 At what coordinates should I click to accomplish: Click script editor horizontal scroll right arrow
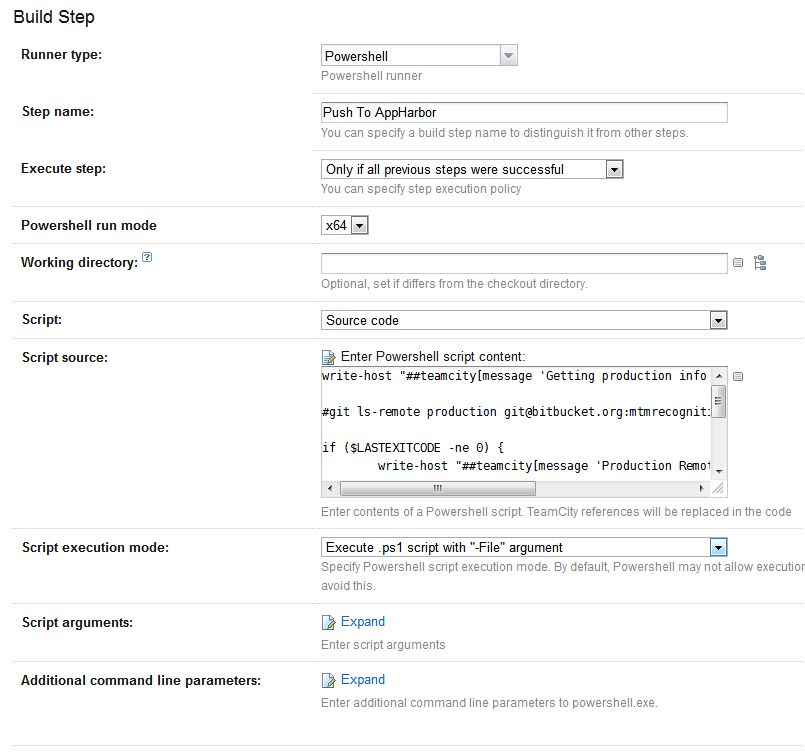tap(702, 489)
